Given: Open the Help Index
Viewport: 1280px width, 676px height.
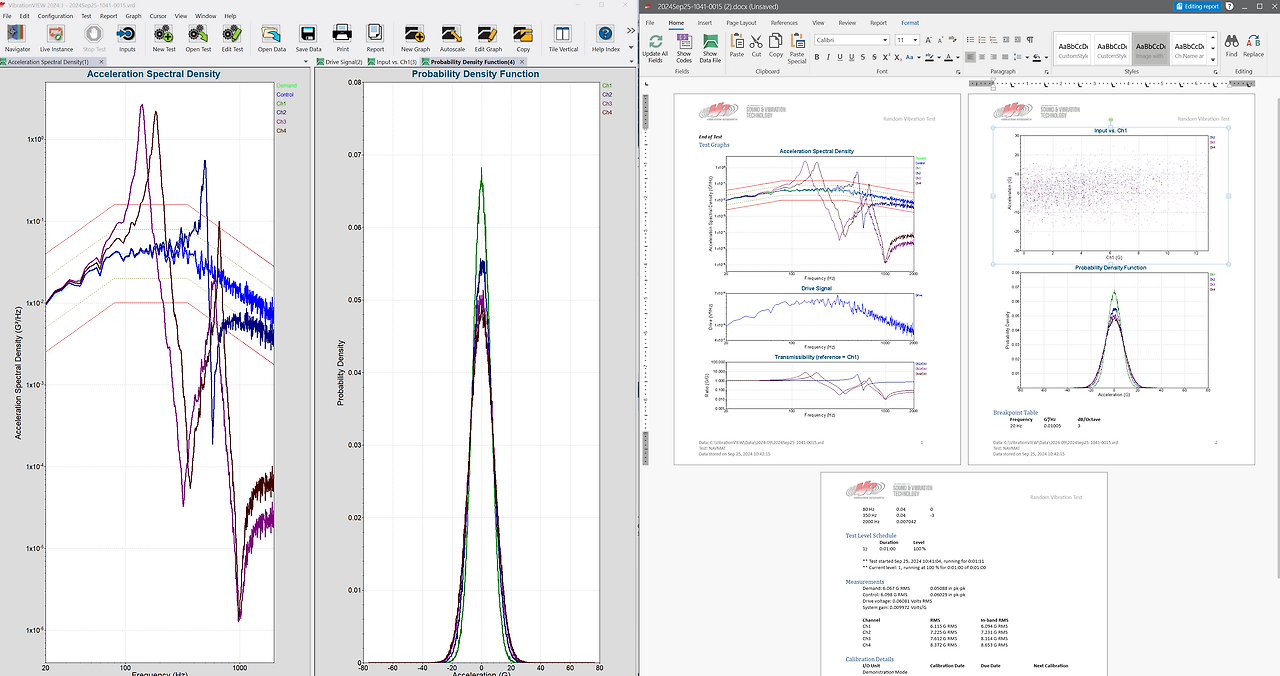Looking at the screenshot, I should [x=605, y=38].
